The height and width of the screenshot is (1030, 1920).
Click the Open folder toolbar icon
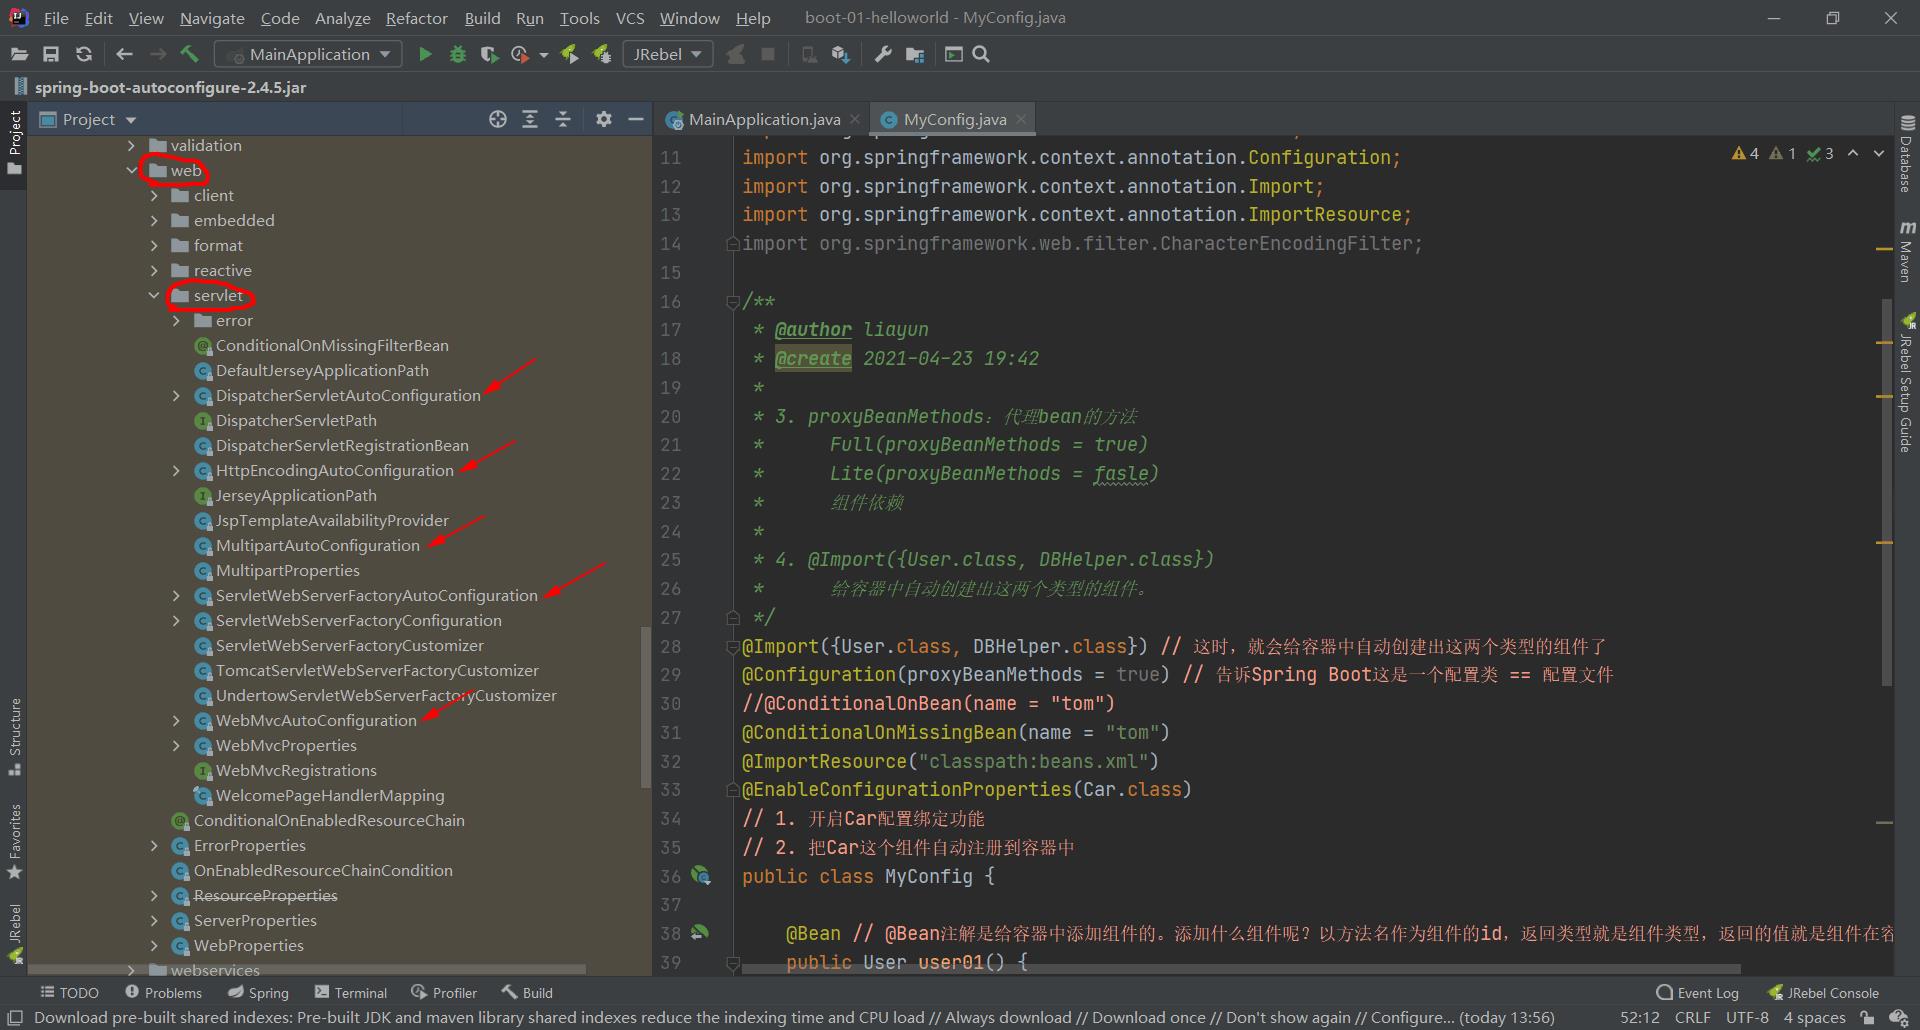click(19, 54)
